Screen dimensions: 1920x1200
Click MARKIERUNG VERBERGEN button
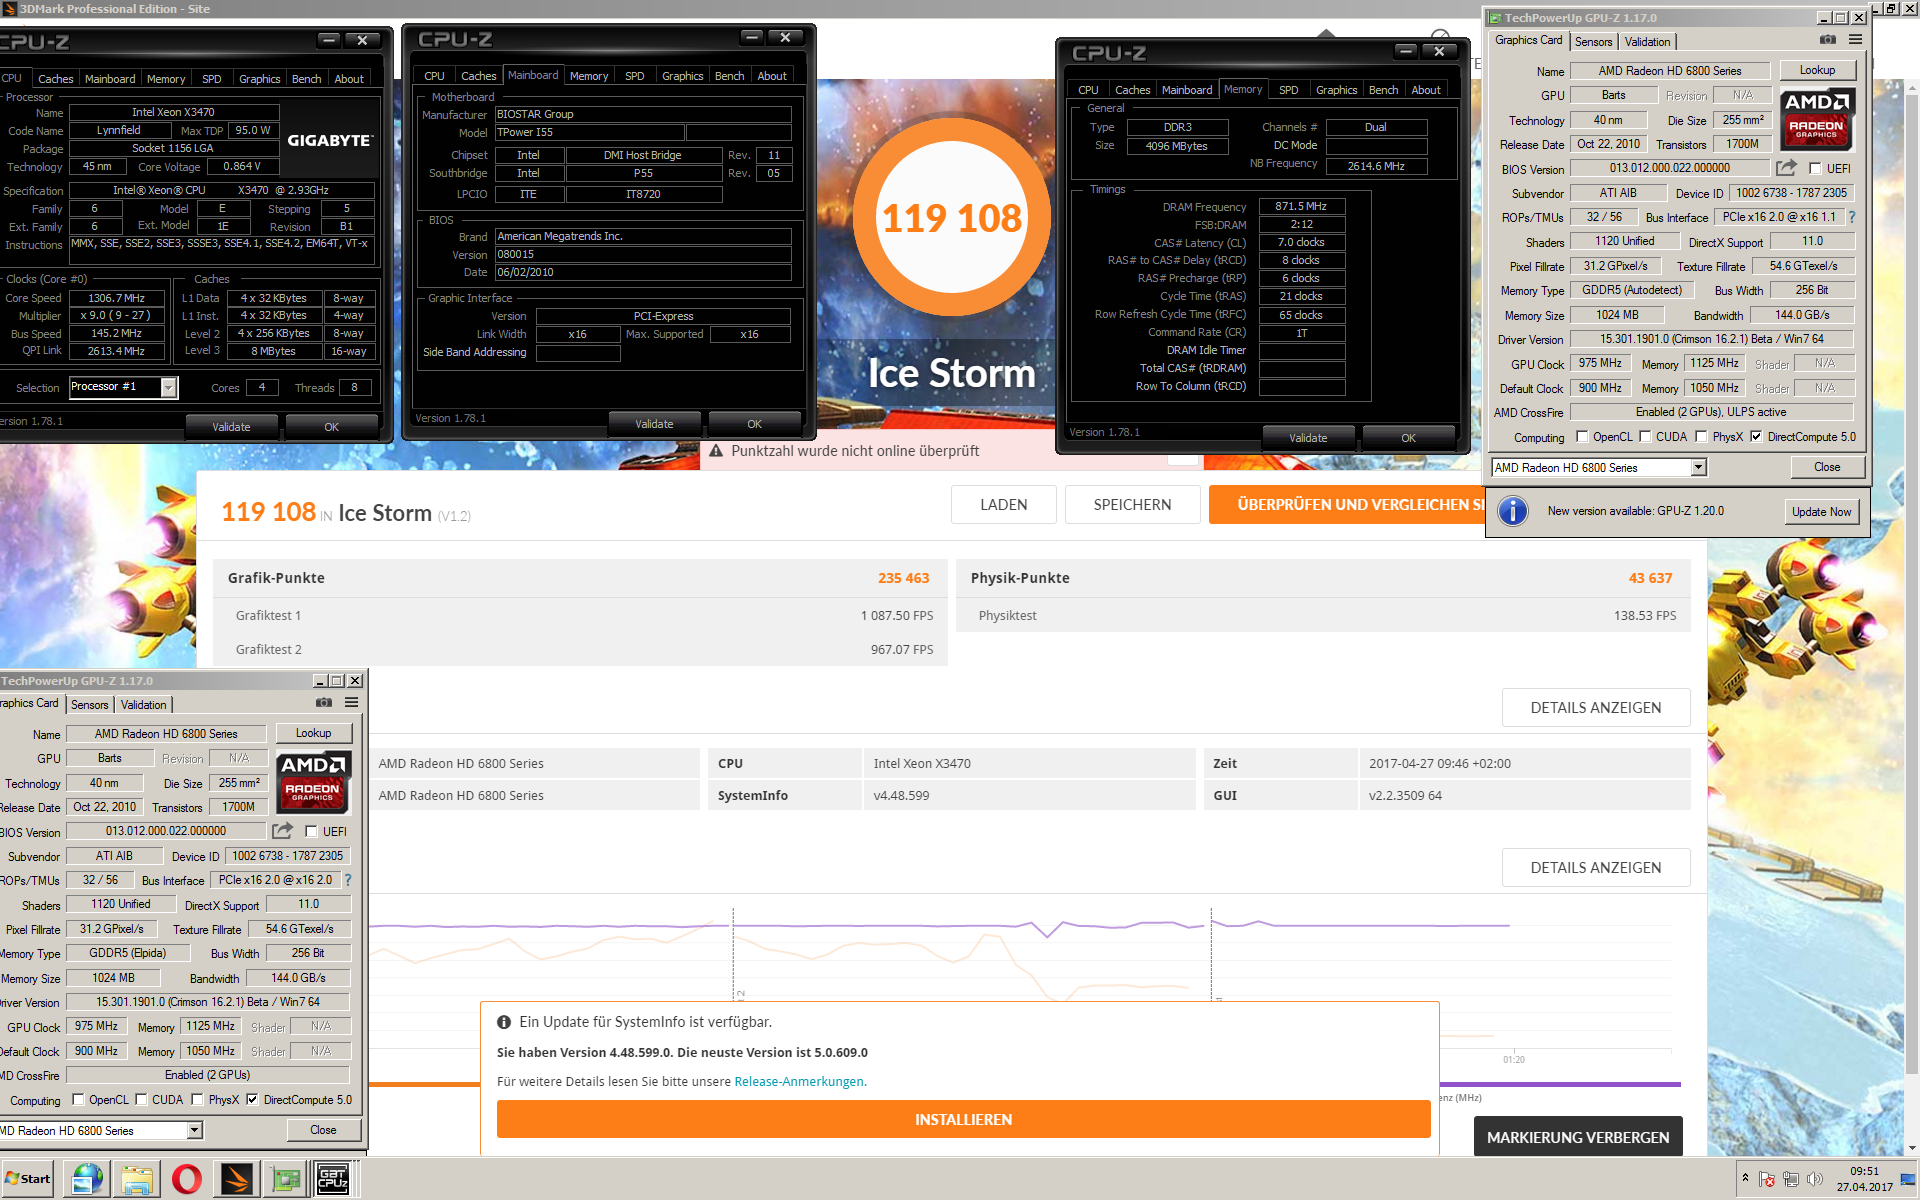pos(1577,1137)
